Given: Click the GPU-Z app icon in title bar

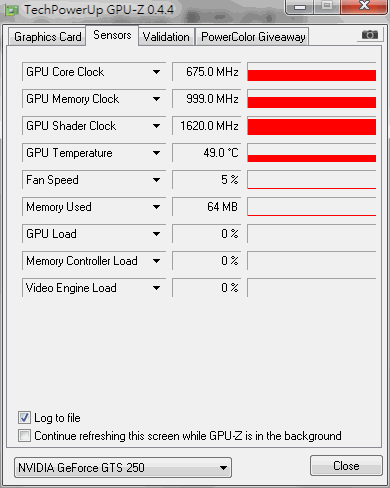Looking at the screenshot, I should 12,10.
